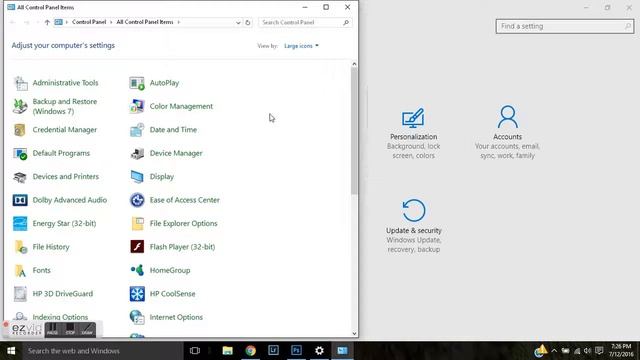The width and height of the screenshot is (640, 360).
Task: Click All Control Panel Items breadcrumb
Action: (145, 22)
